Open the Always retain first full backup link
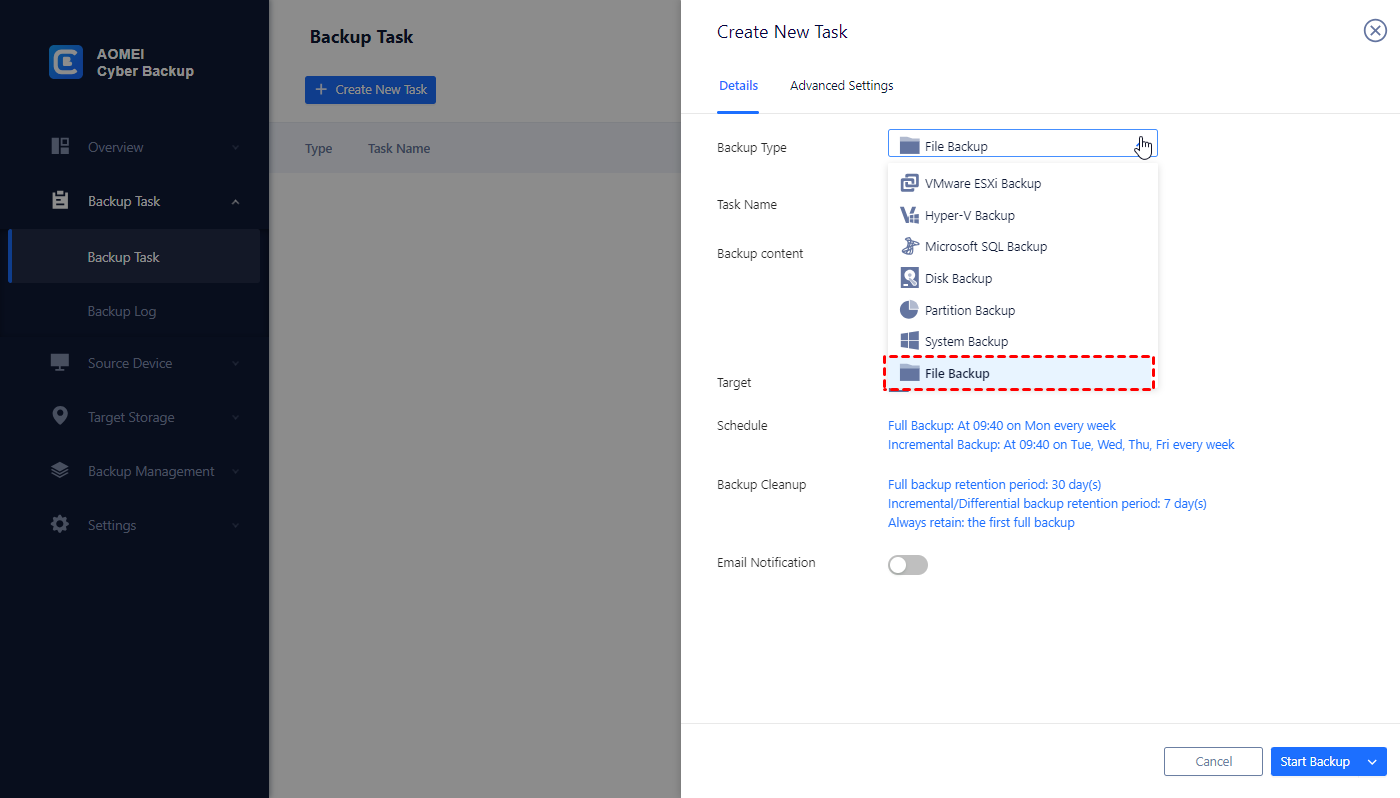This screenshot has width=1400, height=798. click(x=981, y=523)
